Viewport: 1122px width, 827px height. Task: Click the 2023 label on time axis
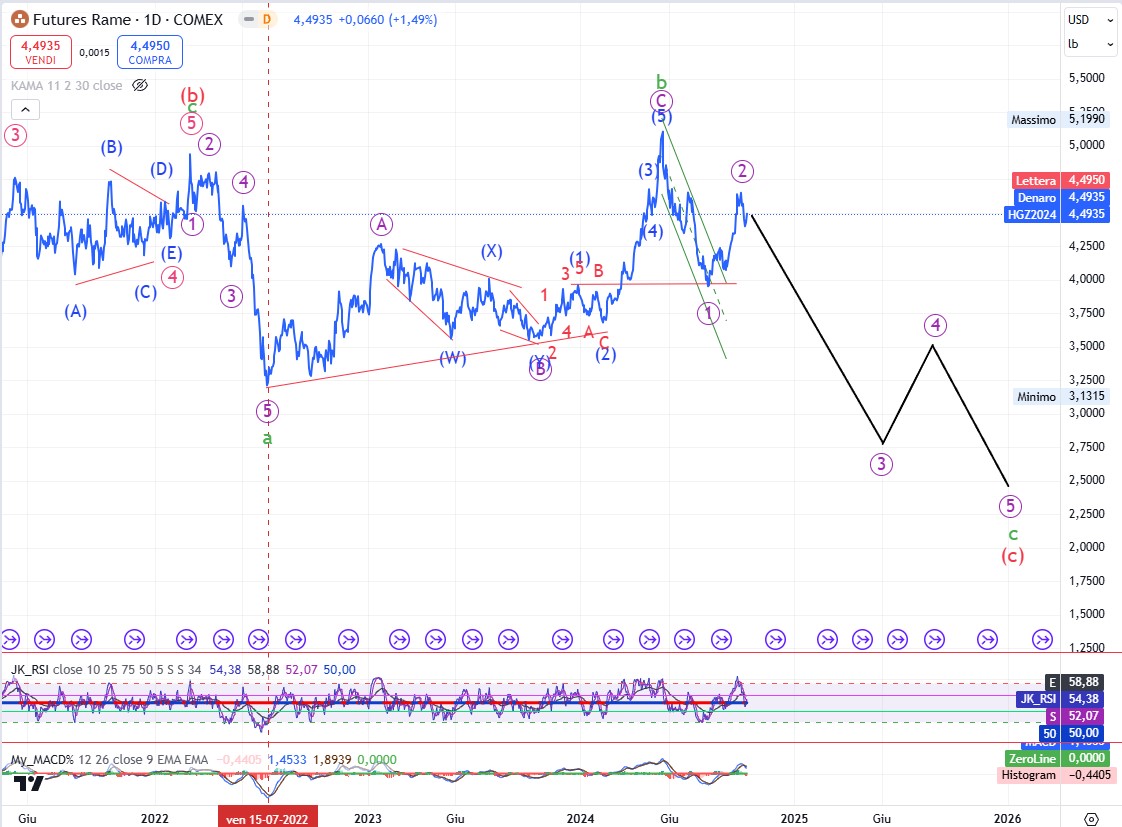coord(368,818)
